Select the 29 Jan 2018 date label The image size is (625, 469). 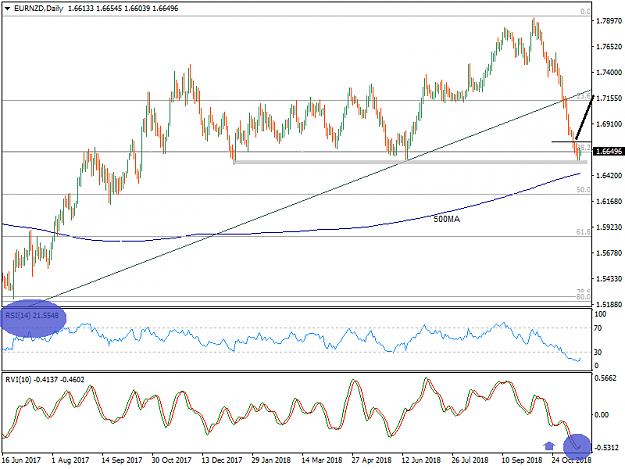(x=271, y=460)
